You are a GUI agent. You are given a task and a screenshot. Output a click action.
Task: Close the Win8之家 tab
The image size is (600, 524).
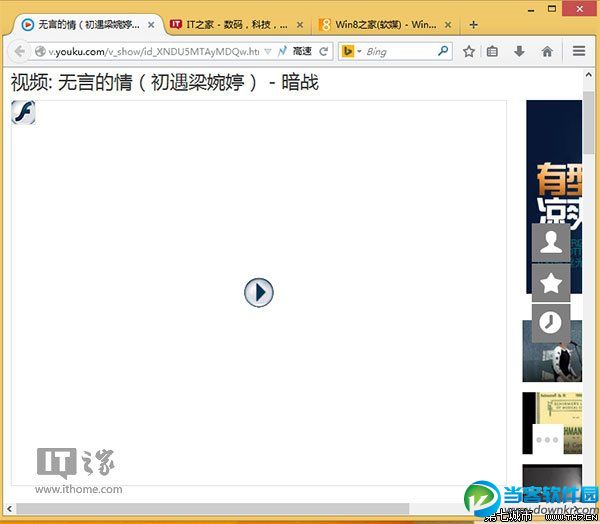(448, 25)
